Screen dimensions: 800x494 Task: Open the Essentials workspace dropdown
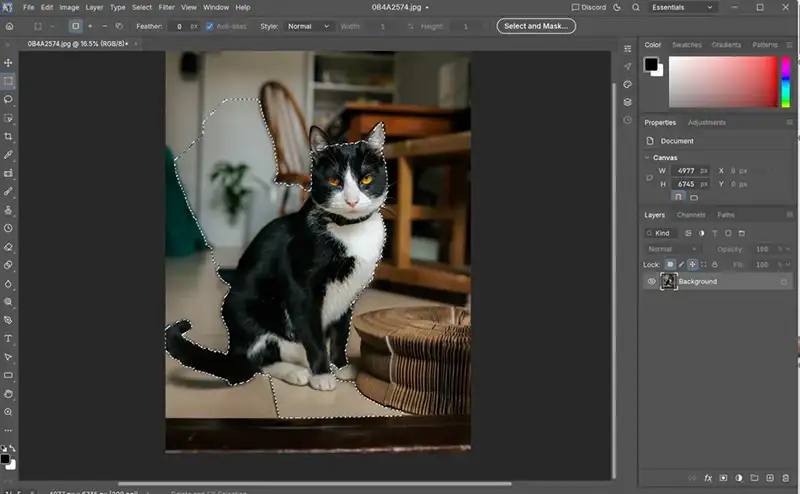point(682,8)
